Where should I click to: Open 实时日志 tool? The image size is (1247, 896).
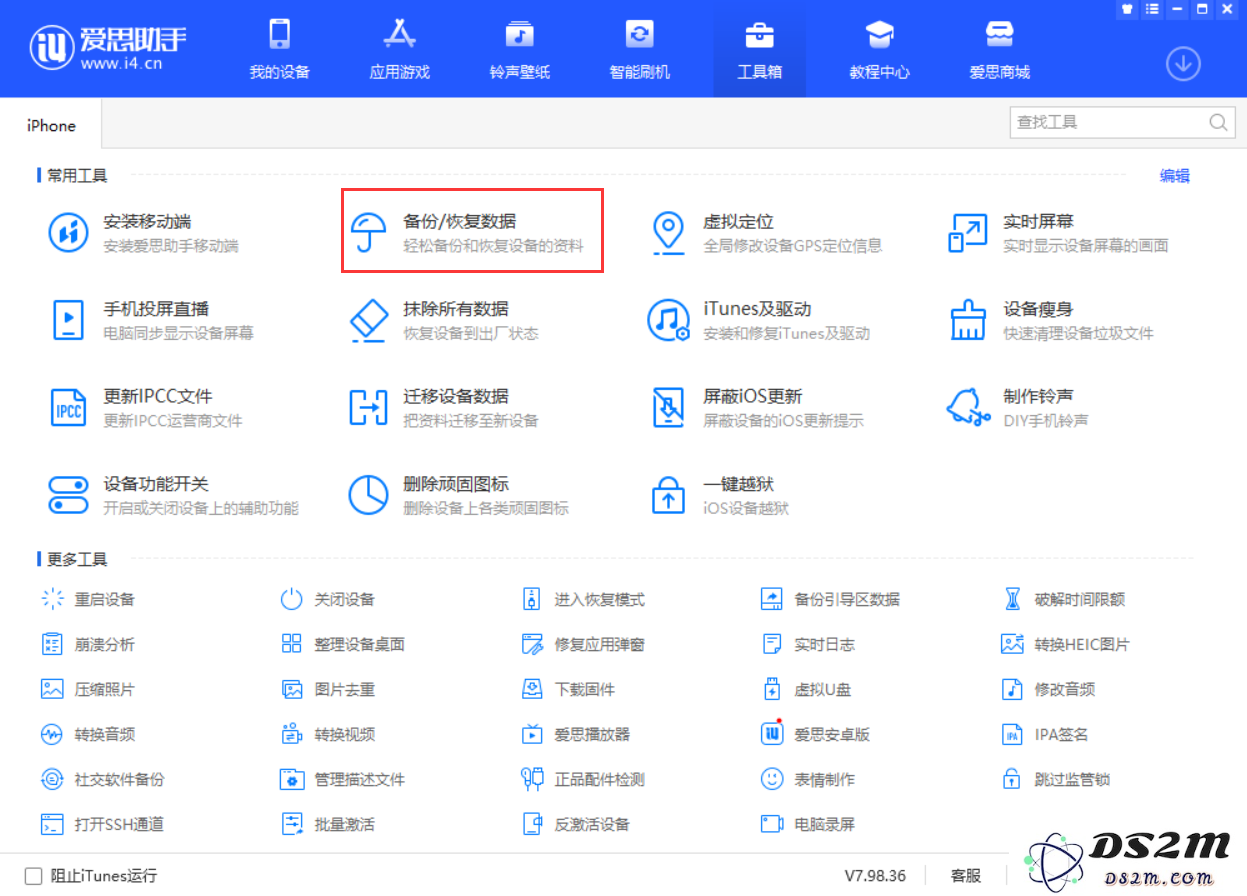click(x=810, y=645)
